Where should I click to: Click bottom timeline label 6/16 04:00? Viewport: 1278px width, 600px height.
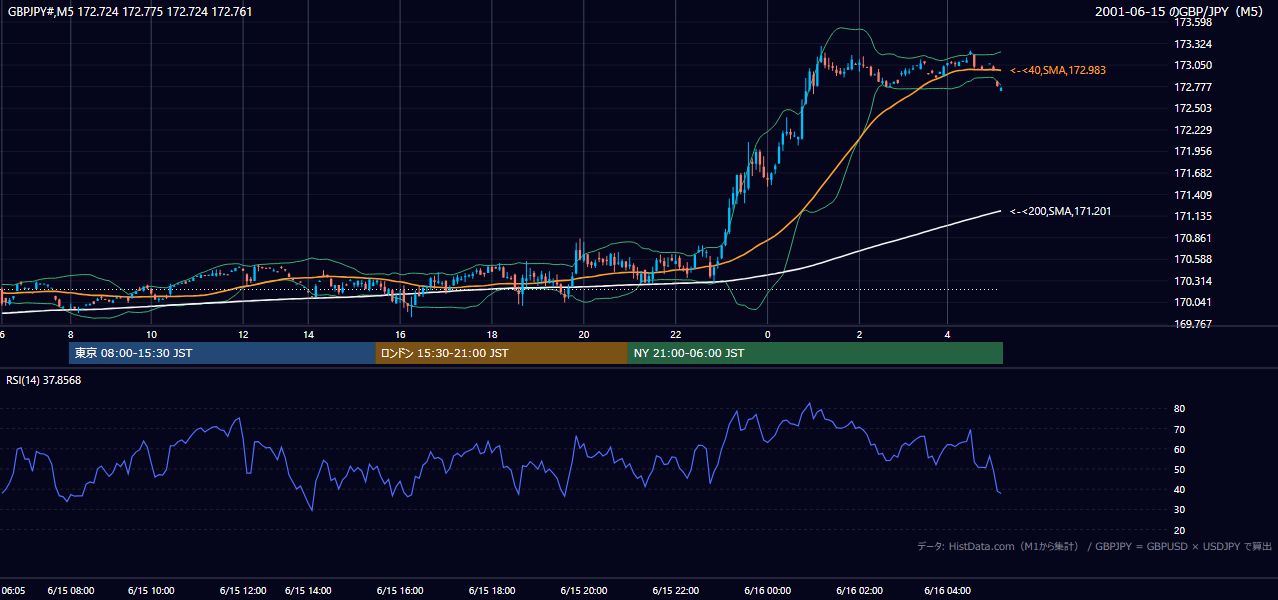point(947,591)
